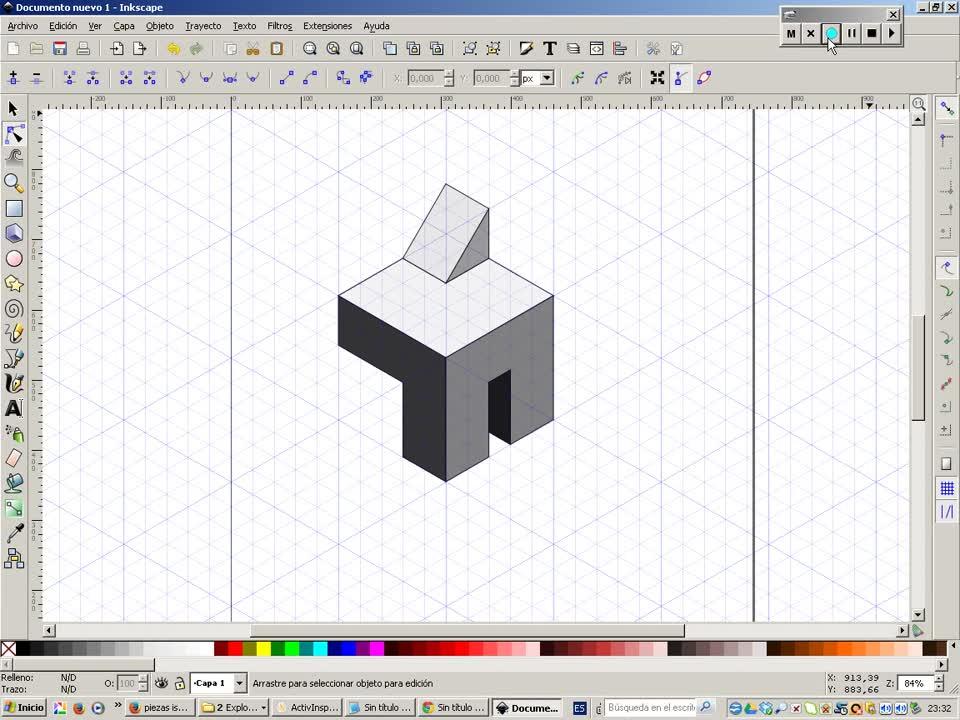Select the Color dropper tool
Viewport: 960px width, 720px height.
[x=14, y=534]
